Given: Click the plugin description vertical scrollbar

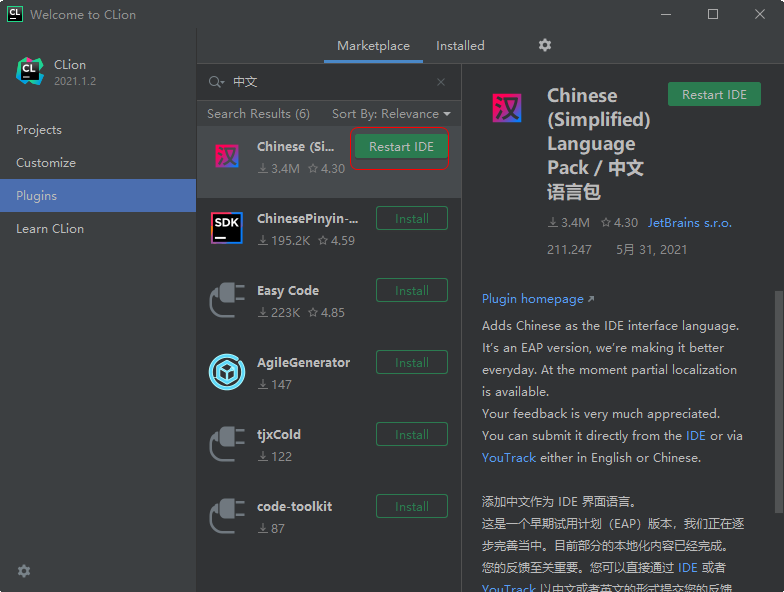Looking at the screenshot, I should (x=778, y=400).
